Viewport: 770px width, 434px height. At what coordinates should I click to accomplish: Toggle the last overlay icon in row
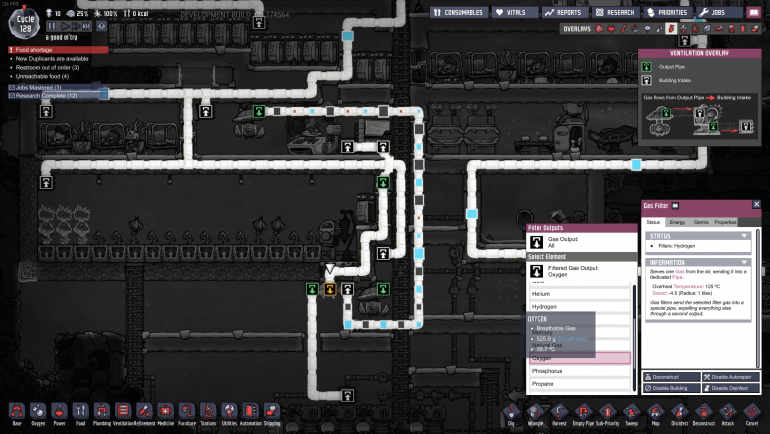click(x=756, y=28)
